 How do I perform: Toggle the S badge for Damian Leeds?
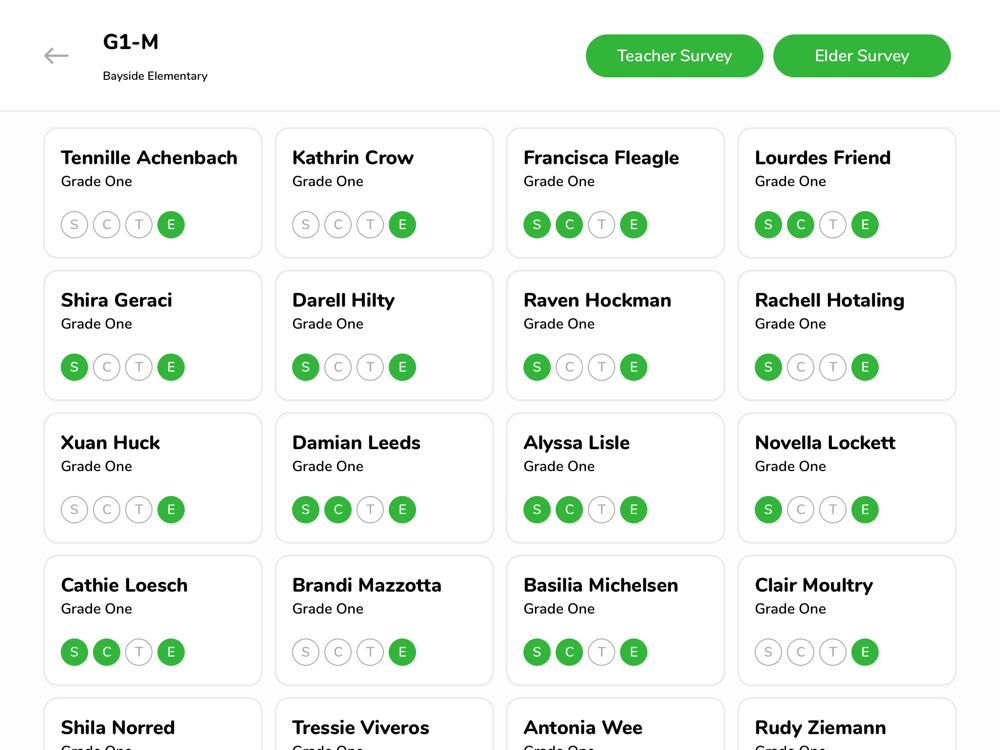coord(305,510)
